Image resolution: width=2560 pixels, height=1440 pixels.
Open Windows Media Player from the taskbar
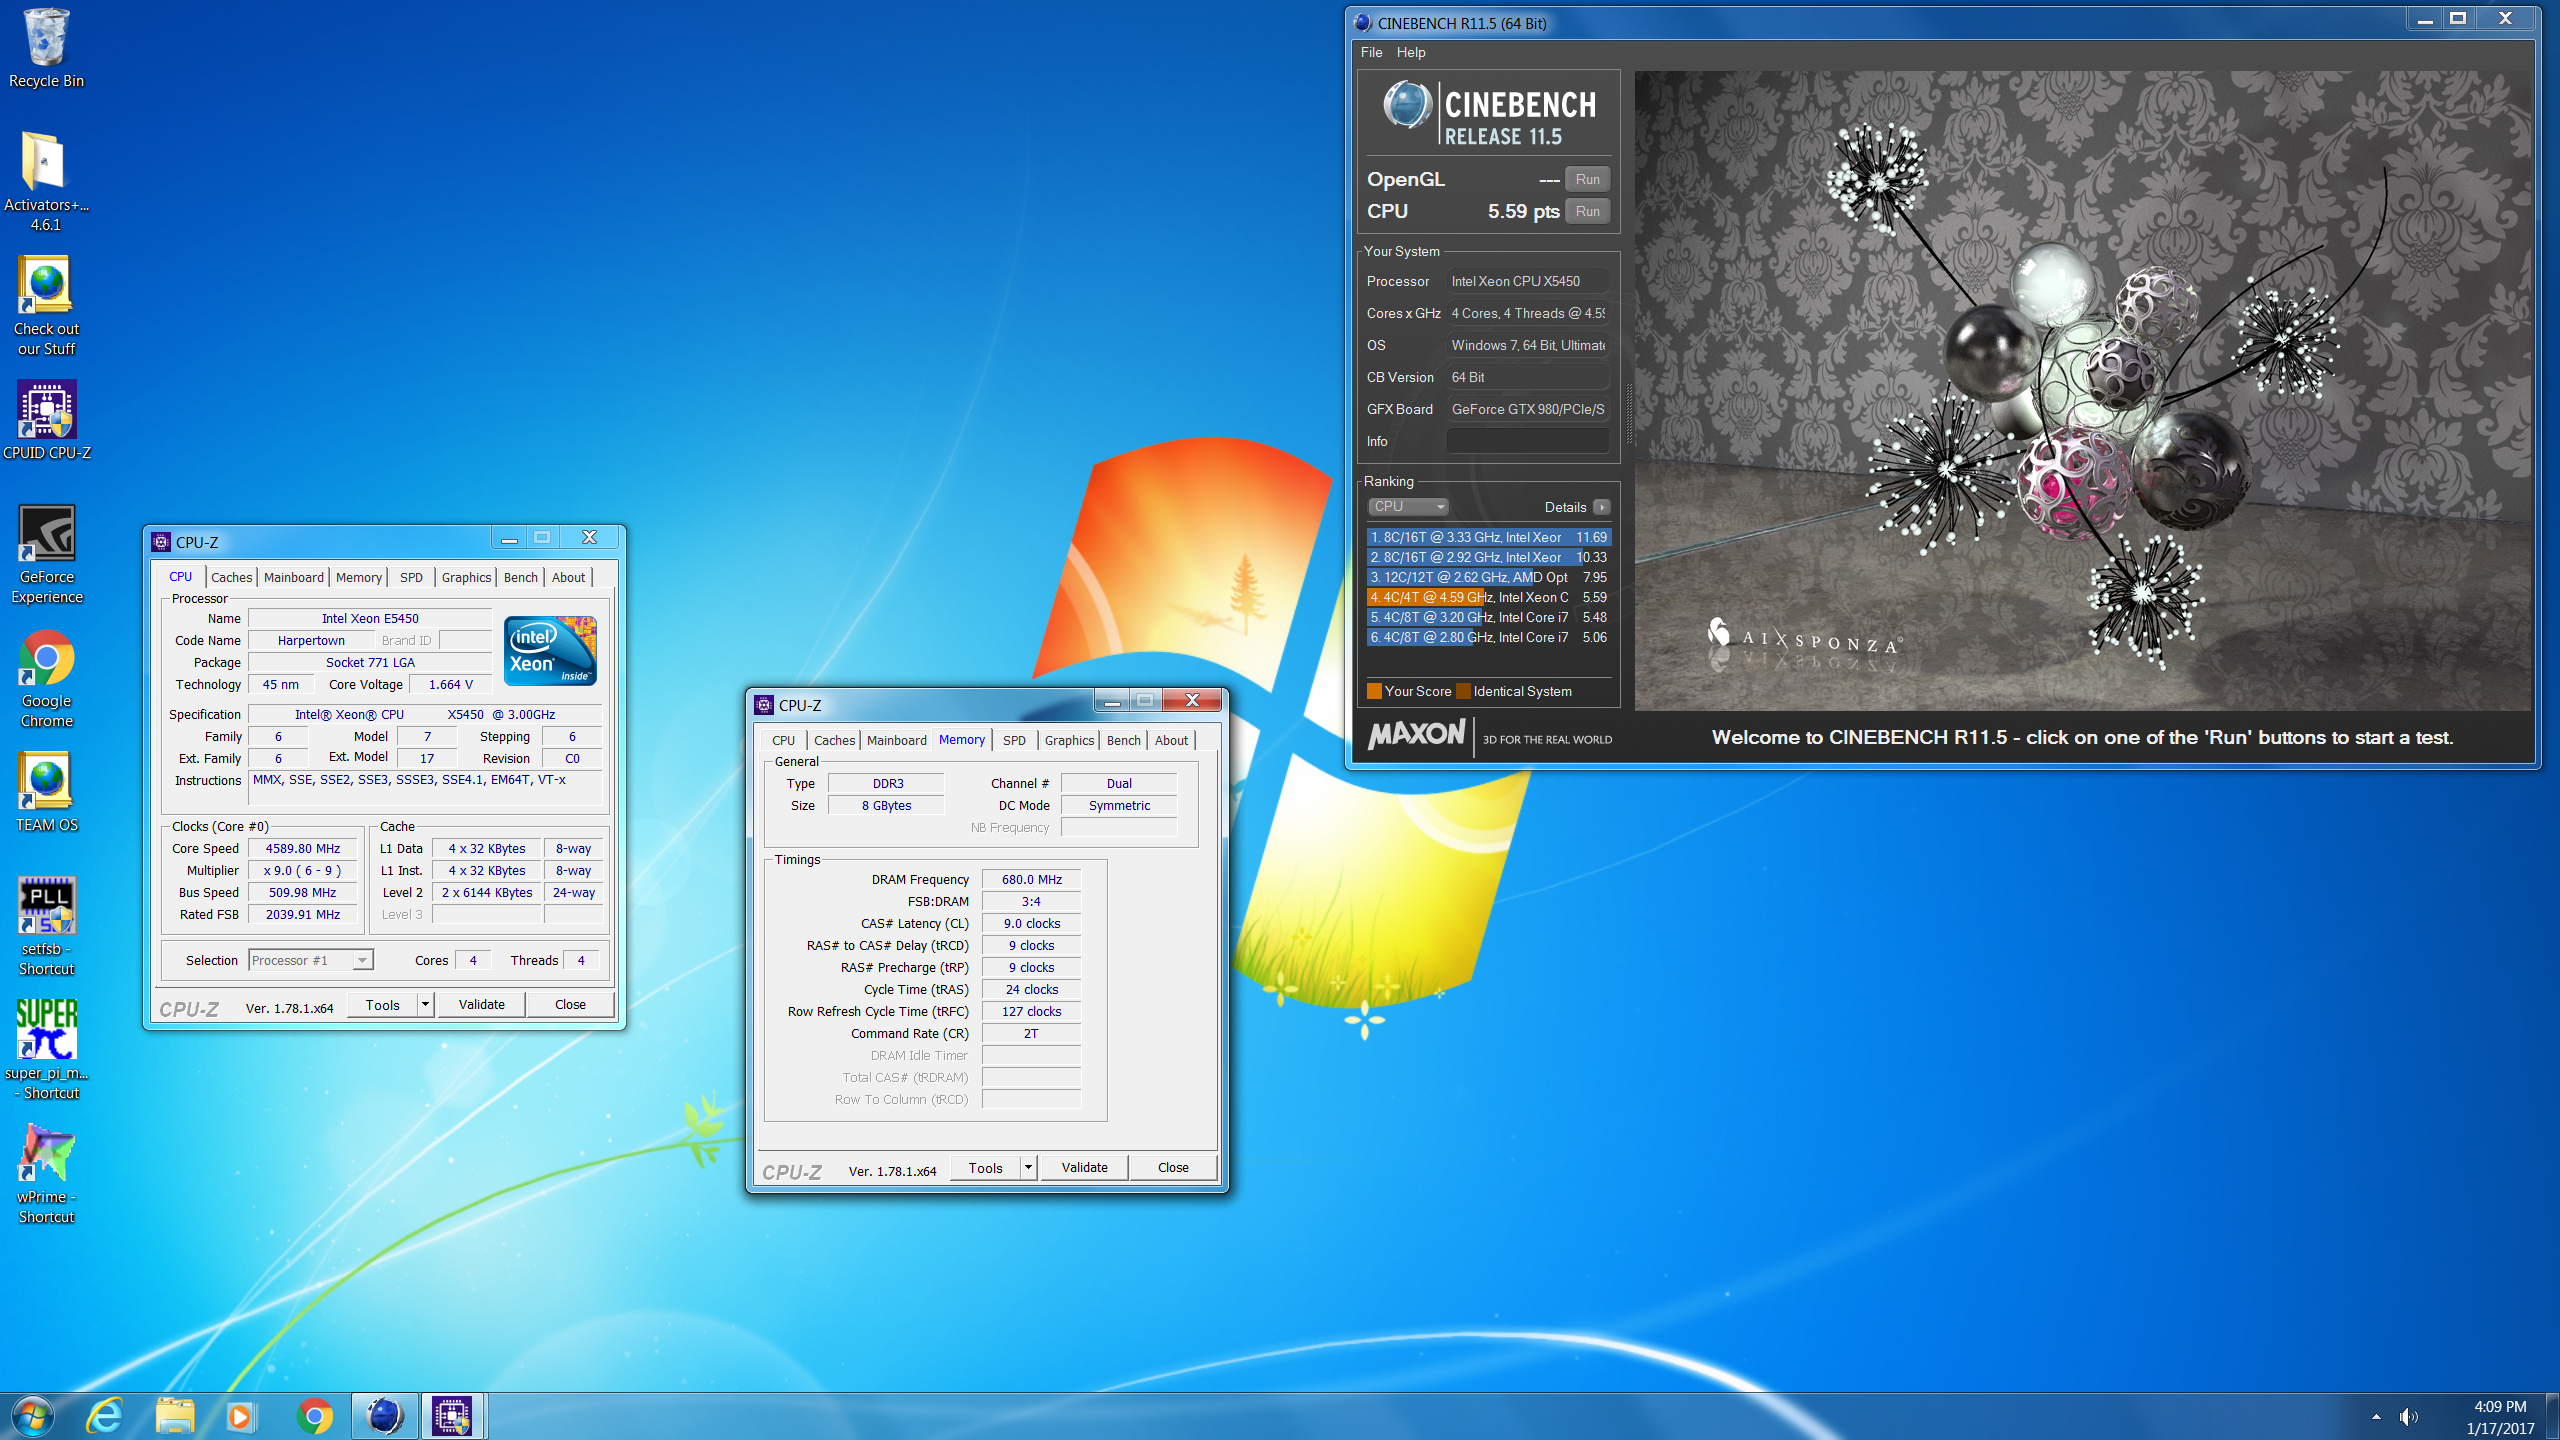[x=242, y=1416]
